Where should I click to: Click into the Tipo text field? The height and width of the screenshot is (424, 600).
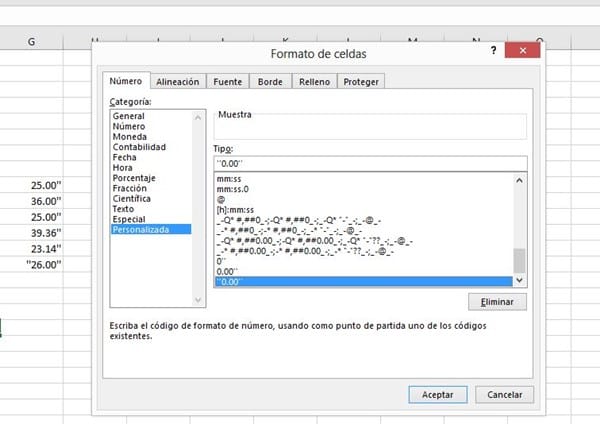370,163
